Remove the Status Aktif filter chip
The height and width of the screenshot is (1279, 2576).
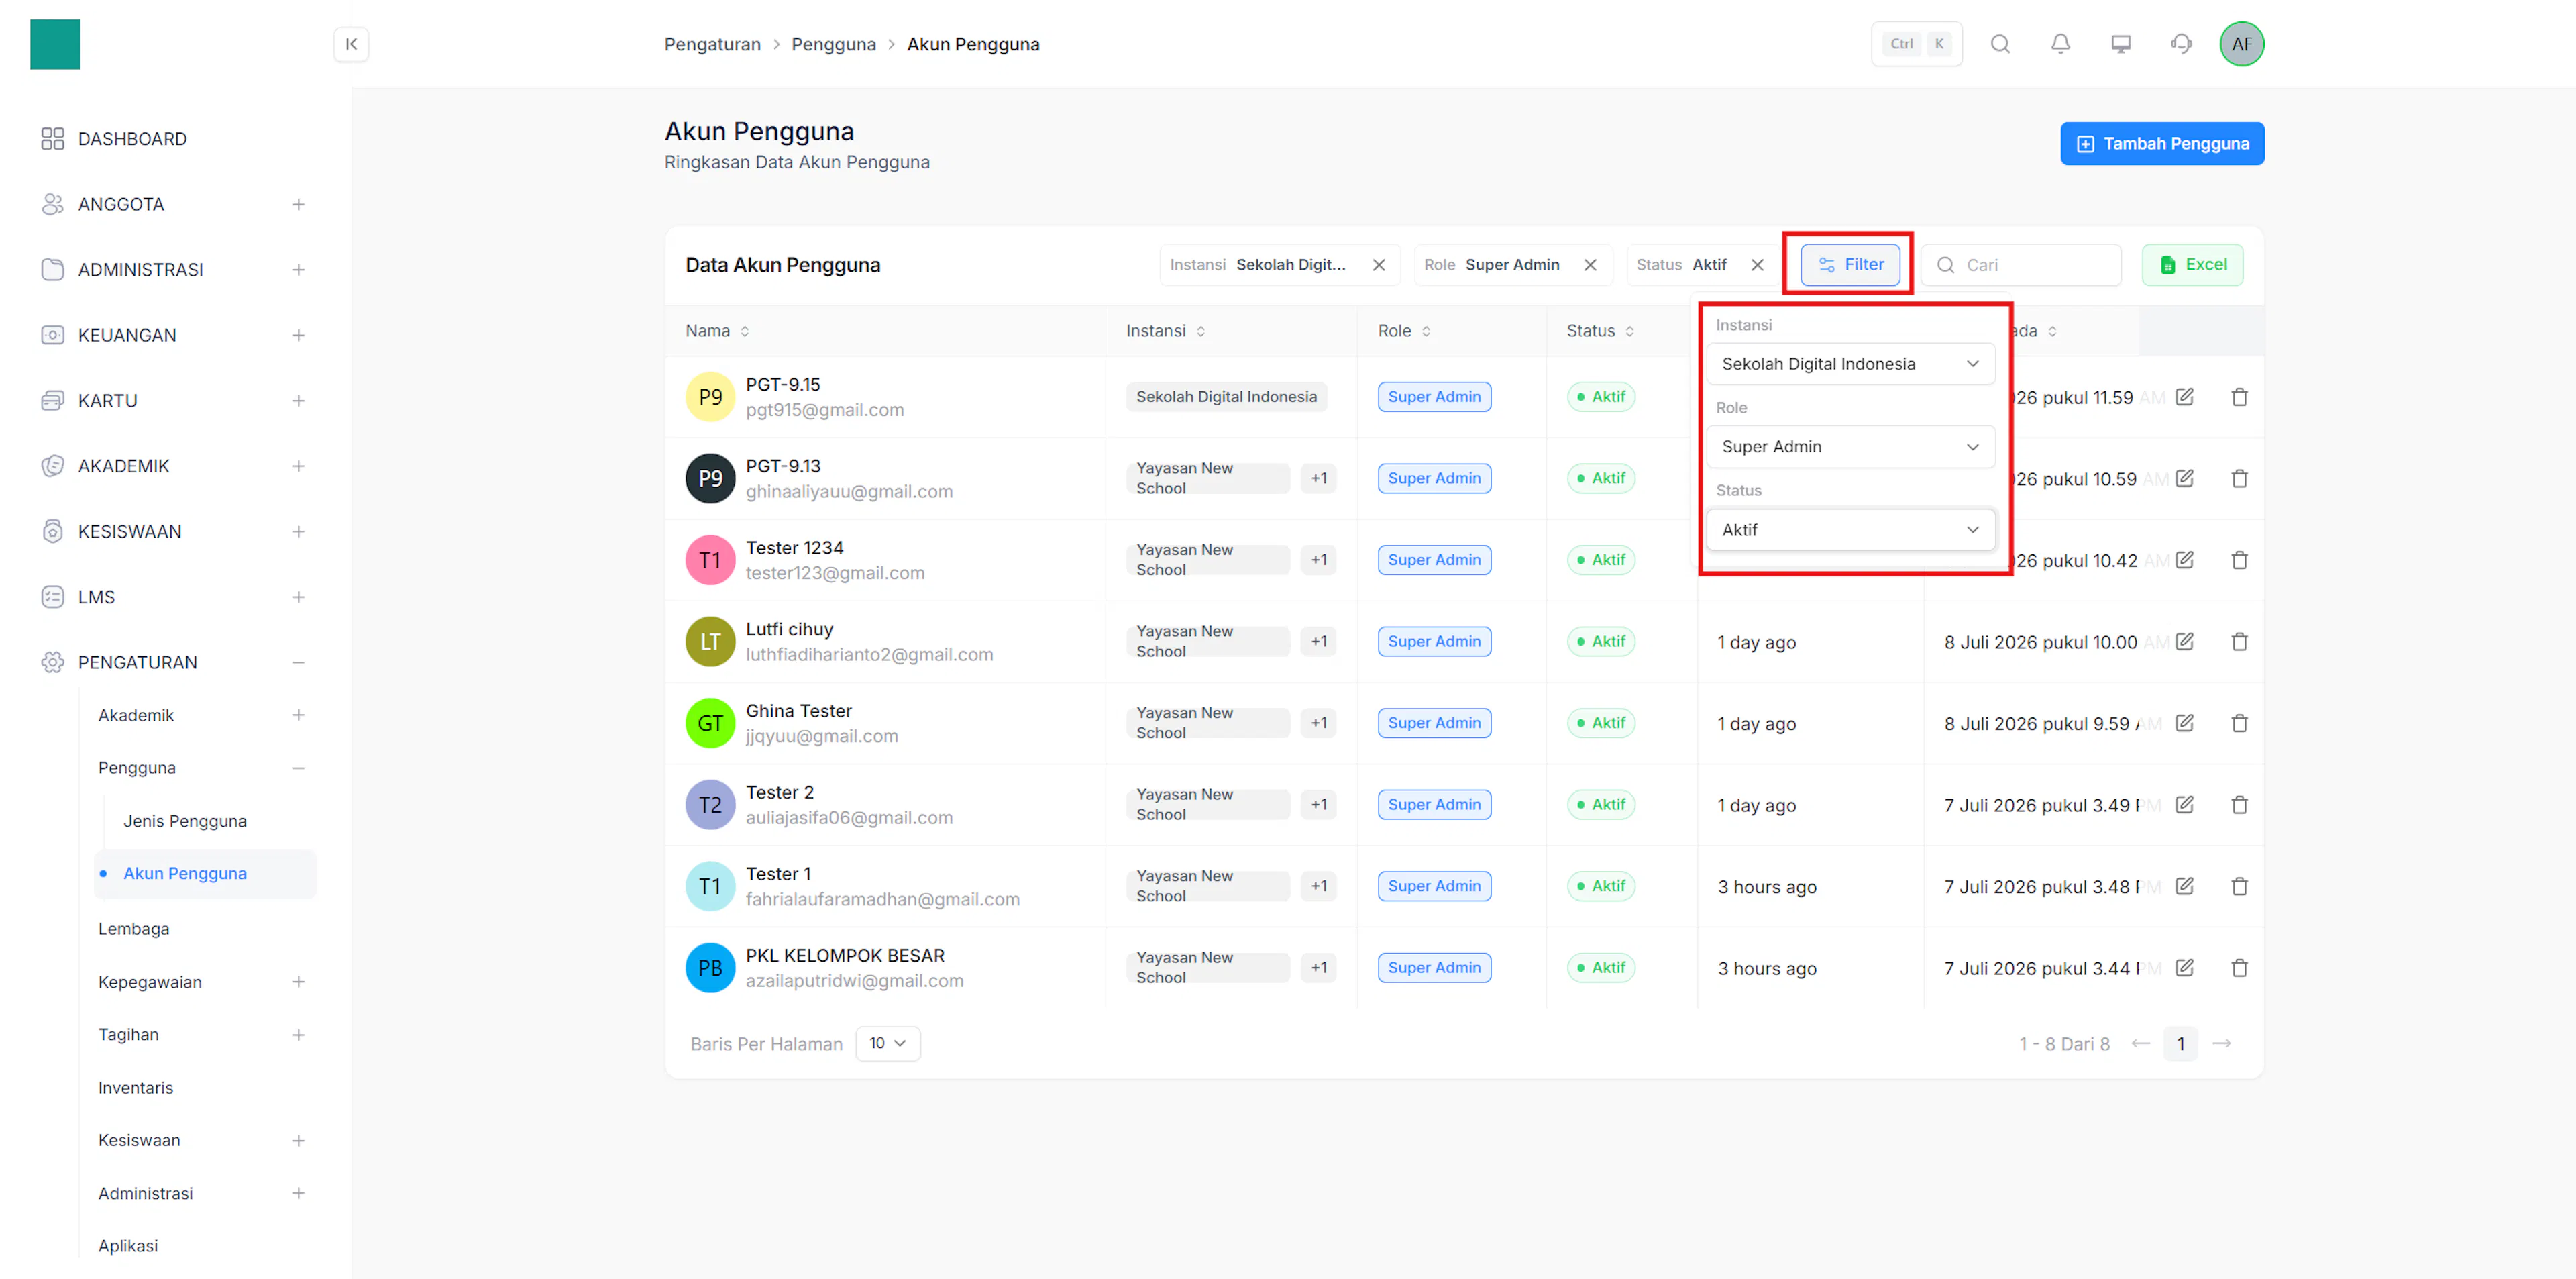pos(1757,265)
